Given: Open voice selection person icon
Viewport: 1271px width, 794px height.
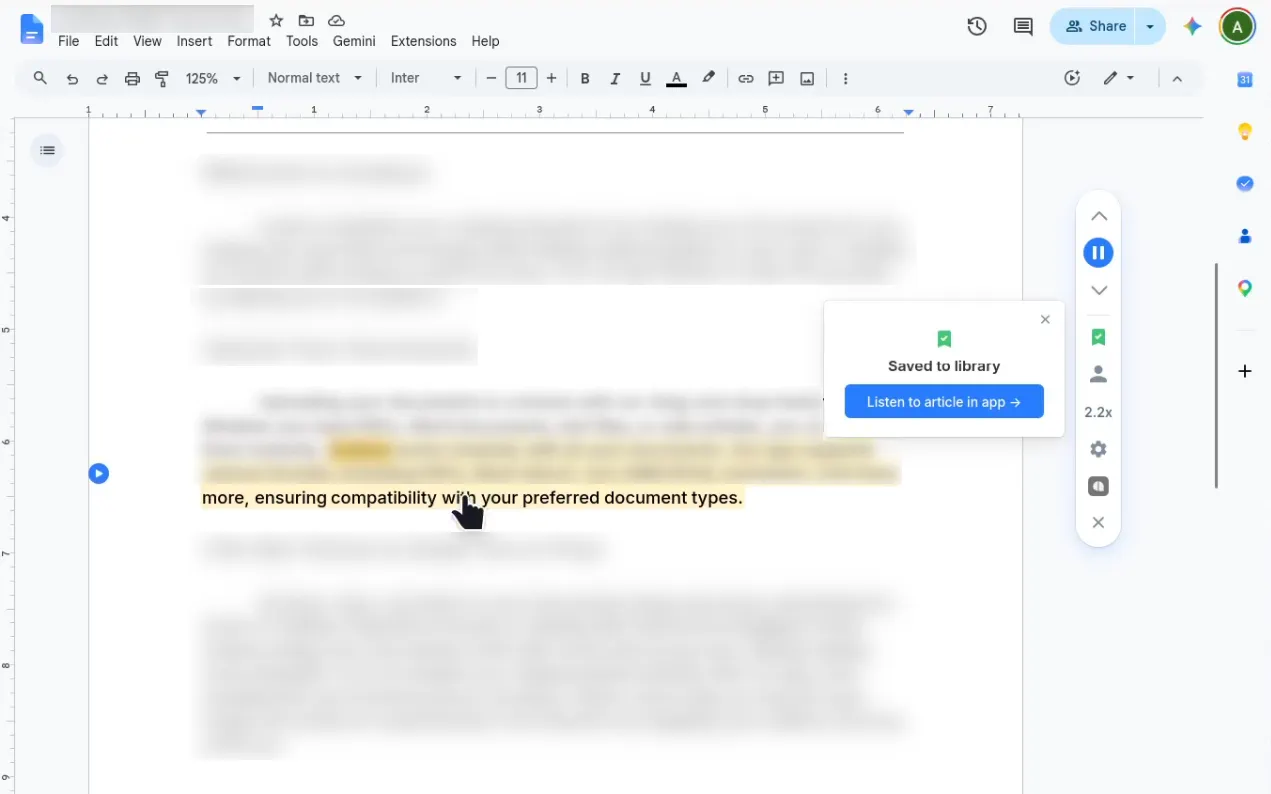Looking at the screenshot, I should (x=1098, y=375).
